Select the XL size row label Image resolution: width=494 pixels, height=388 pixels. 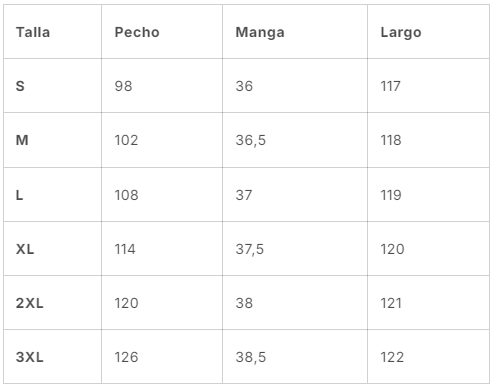pyautogui.click(x=25, y=249)
